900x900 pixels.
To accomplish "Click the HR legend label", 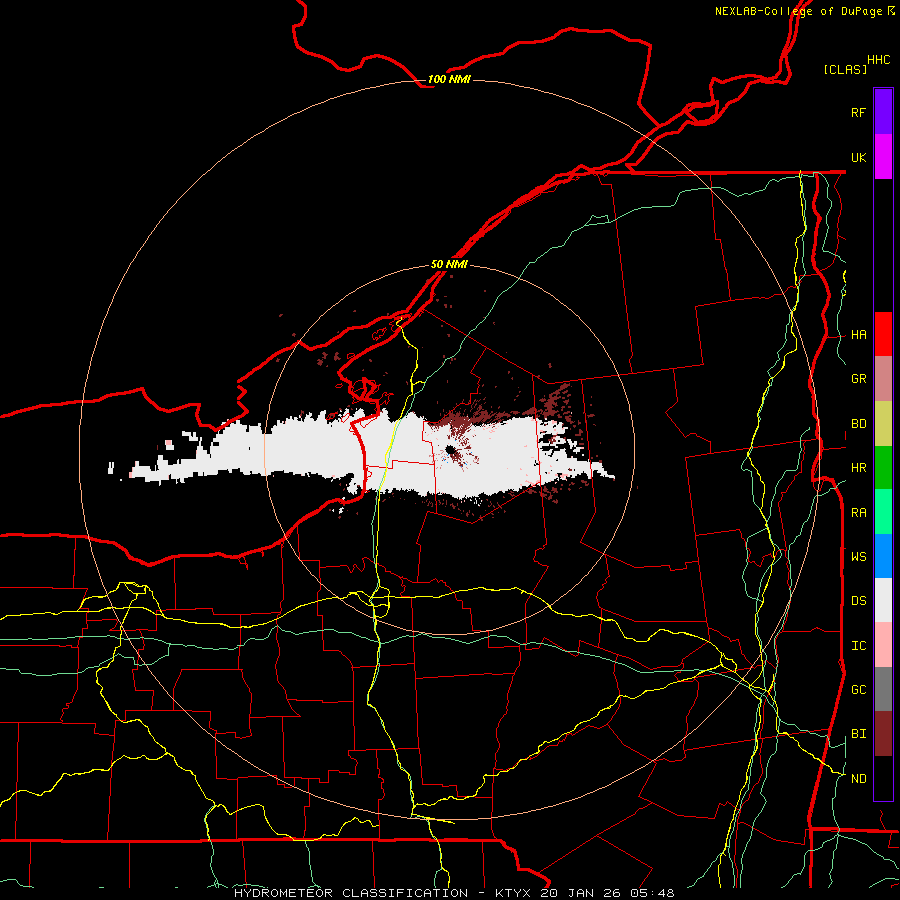I will (858, 468).
